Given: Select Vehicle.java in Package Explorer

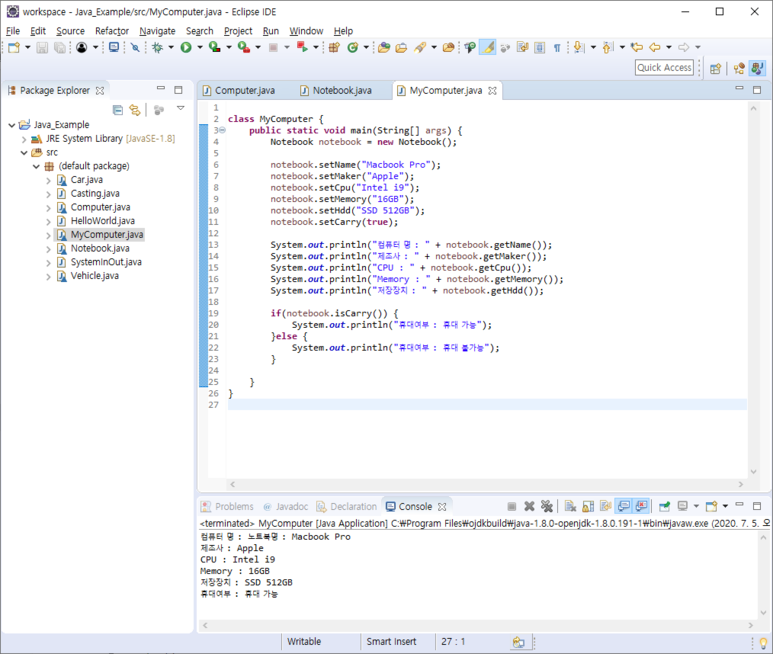Looking at the screenshot, I should click(95, 276).
